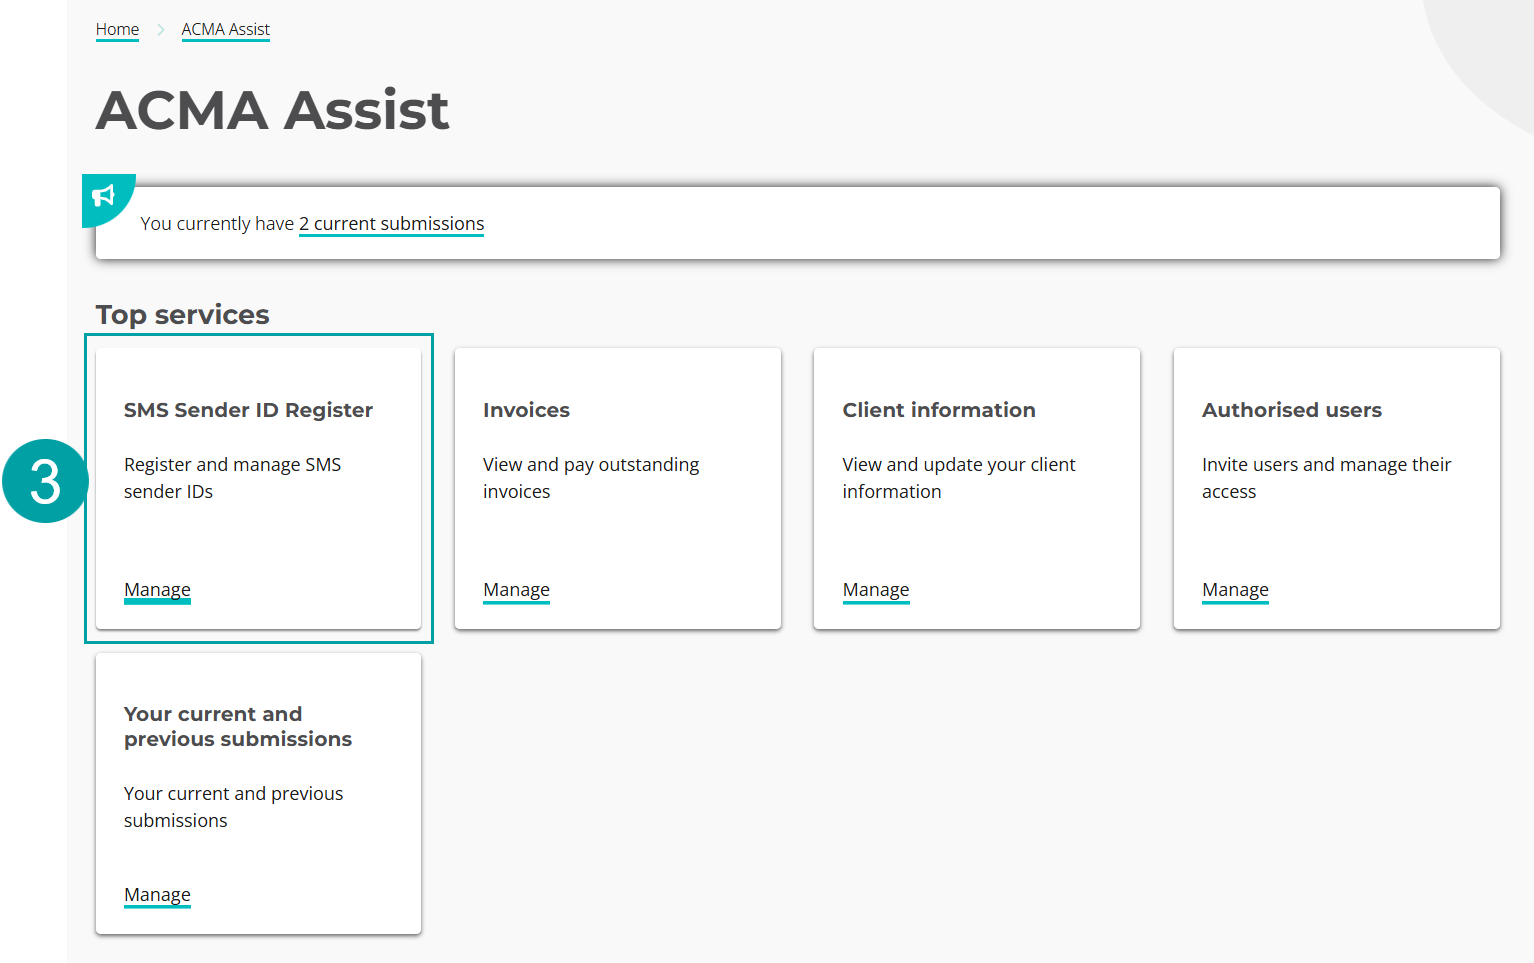
Task: Click Manage under Authorised users
Action: click(x=1235, y=590)
